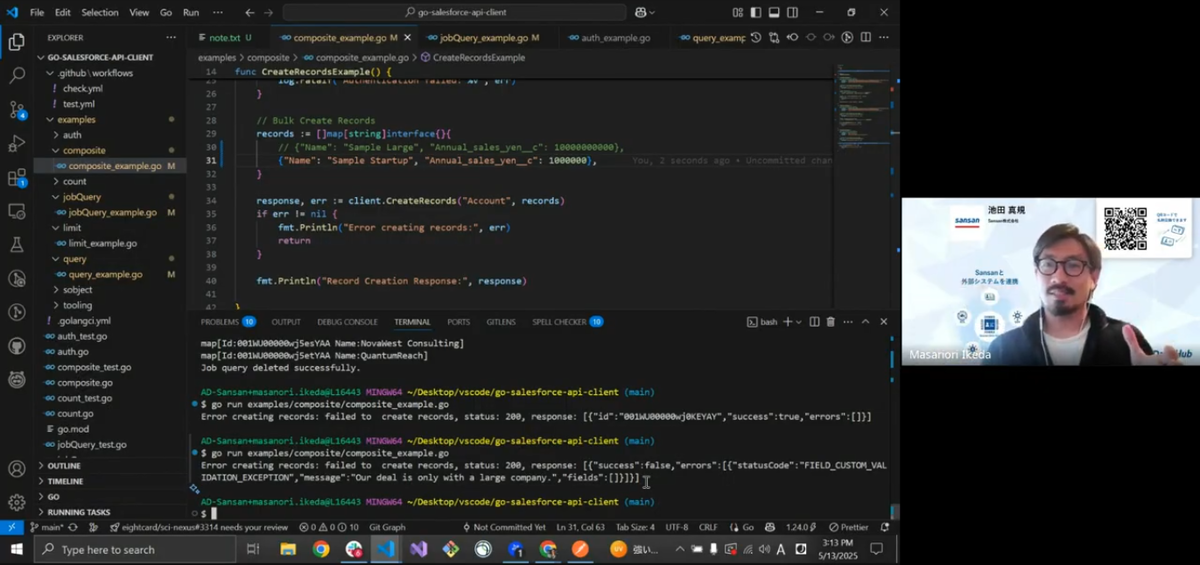The width and height of the screenshot is (1200, 565).
Task: Open the Source Control view
Action: (16, 109)
